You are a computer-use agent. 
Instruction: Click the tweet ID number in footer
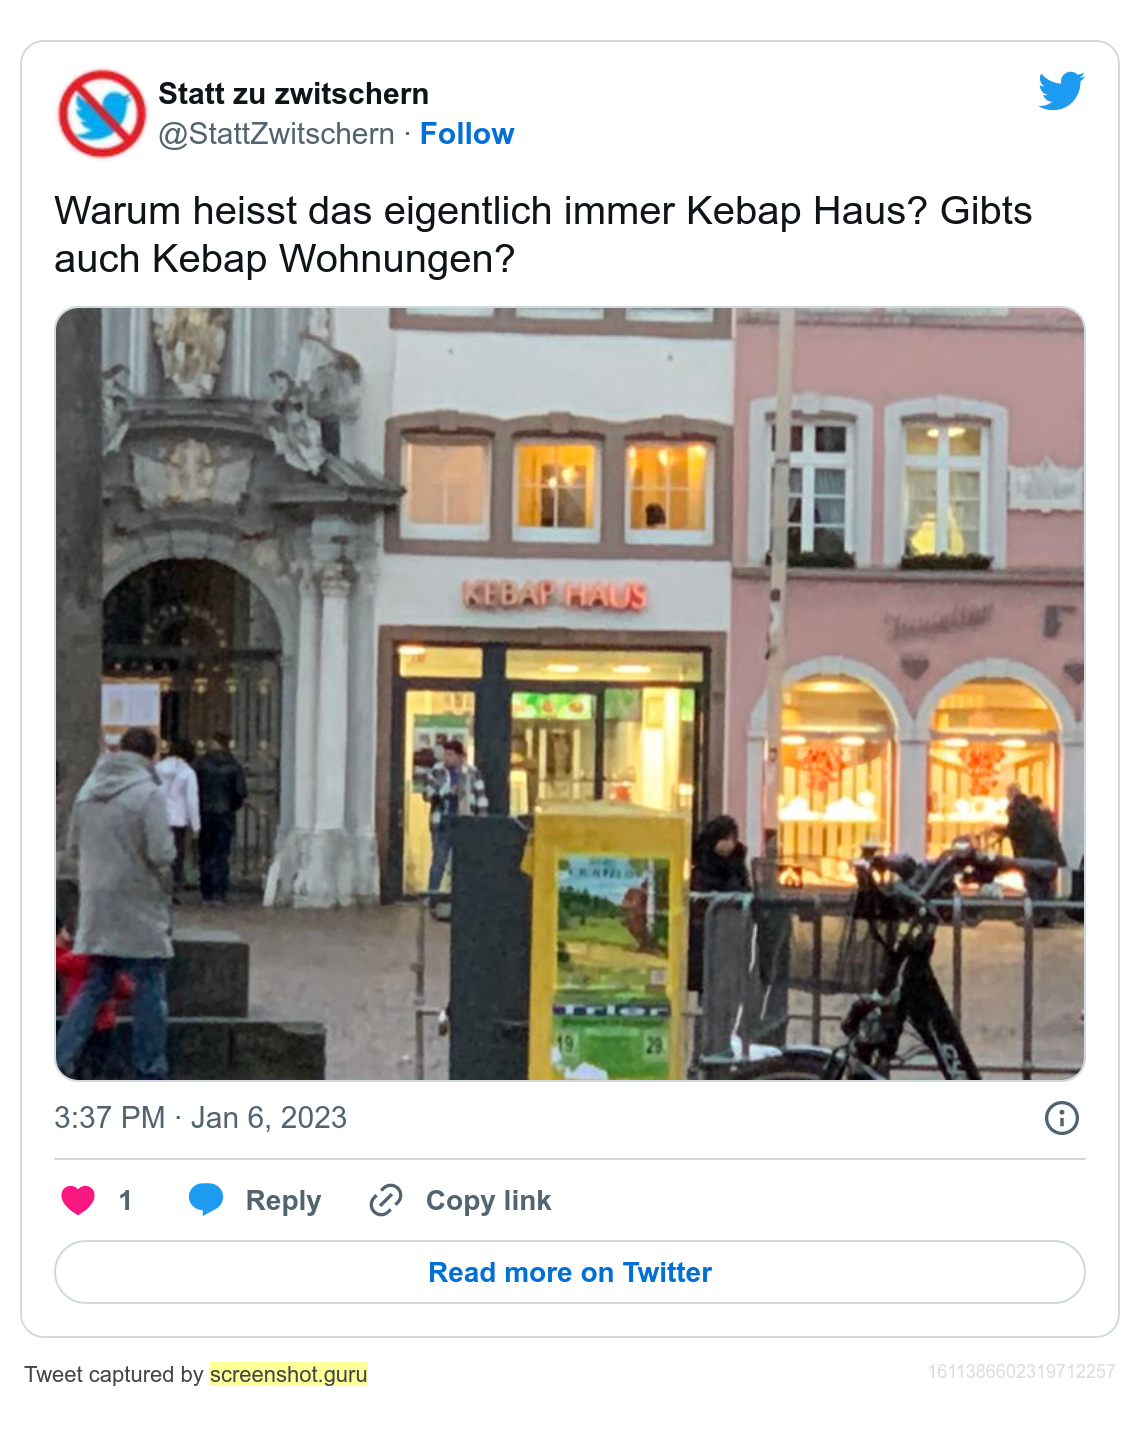[x=1021, y=1371]
